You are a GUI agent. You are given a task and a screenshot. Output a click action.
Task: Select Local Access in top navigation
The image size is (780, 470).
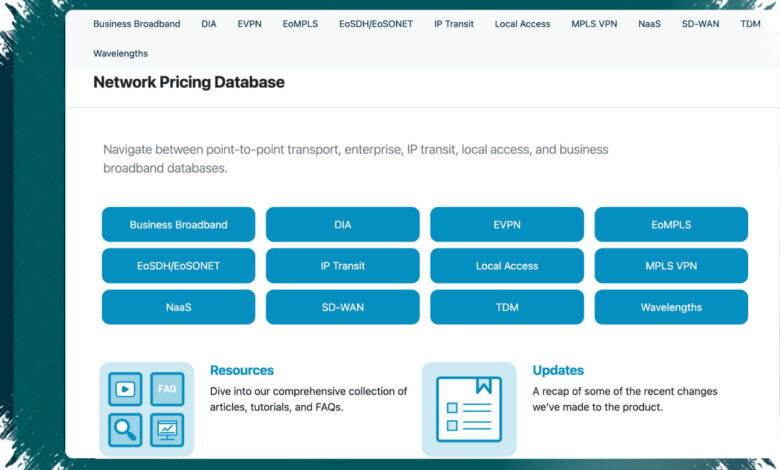522,24
